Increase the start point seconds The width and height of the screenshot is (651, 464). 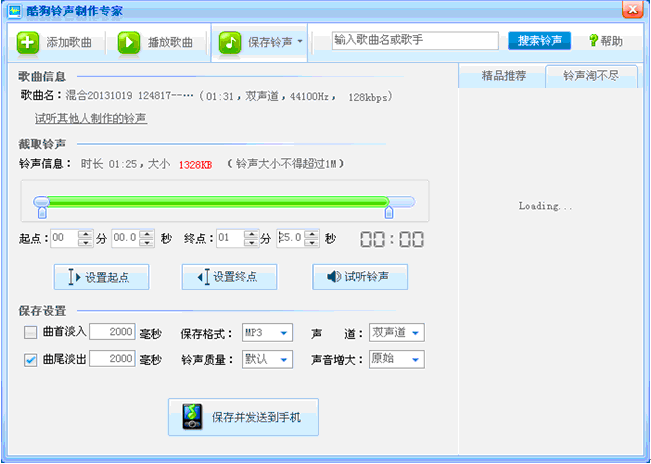coord(147,234)
